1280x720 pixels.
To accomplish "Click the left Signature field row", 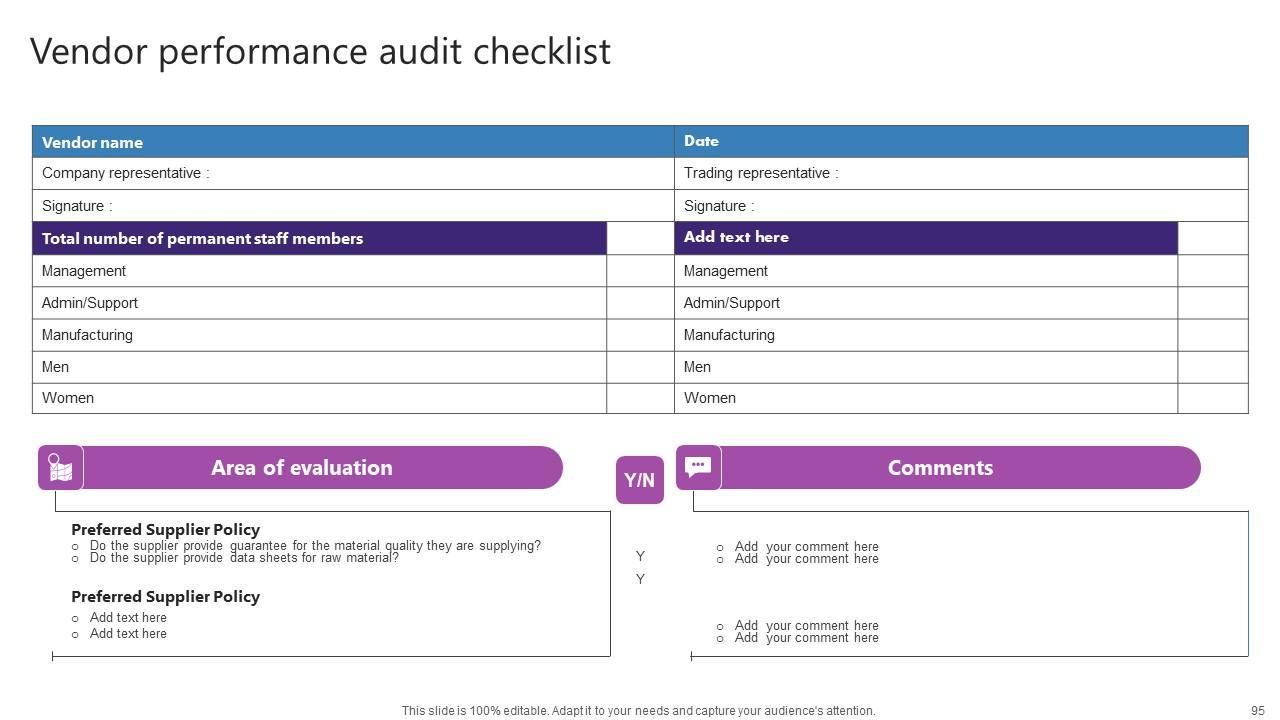I will (x=353, y=206).
